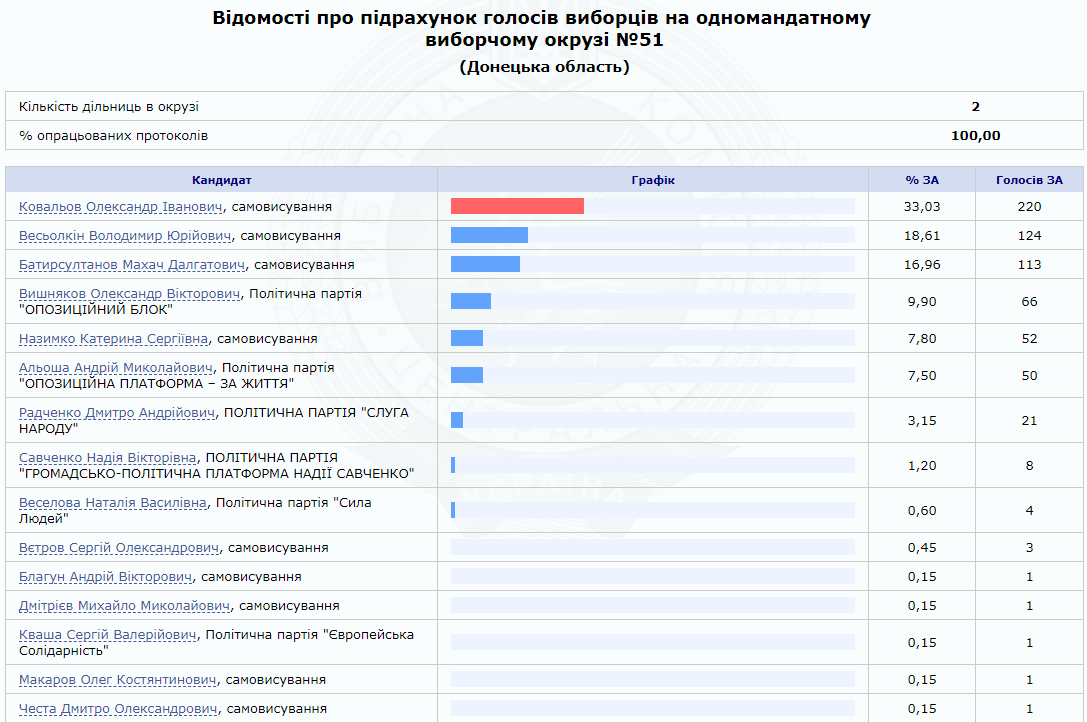Click candidate Весьолкін Володимир Юрійович

pos(125,236)
